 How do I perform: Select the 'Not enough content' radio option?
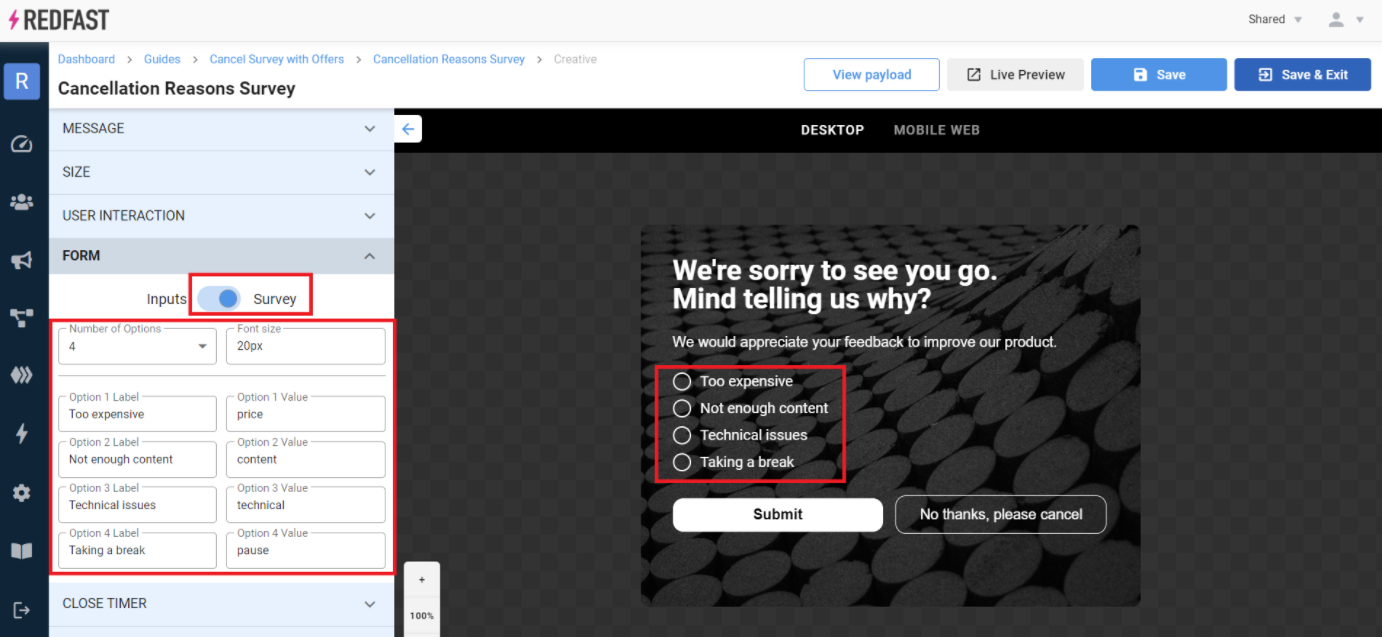(x=682, y=408)
